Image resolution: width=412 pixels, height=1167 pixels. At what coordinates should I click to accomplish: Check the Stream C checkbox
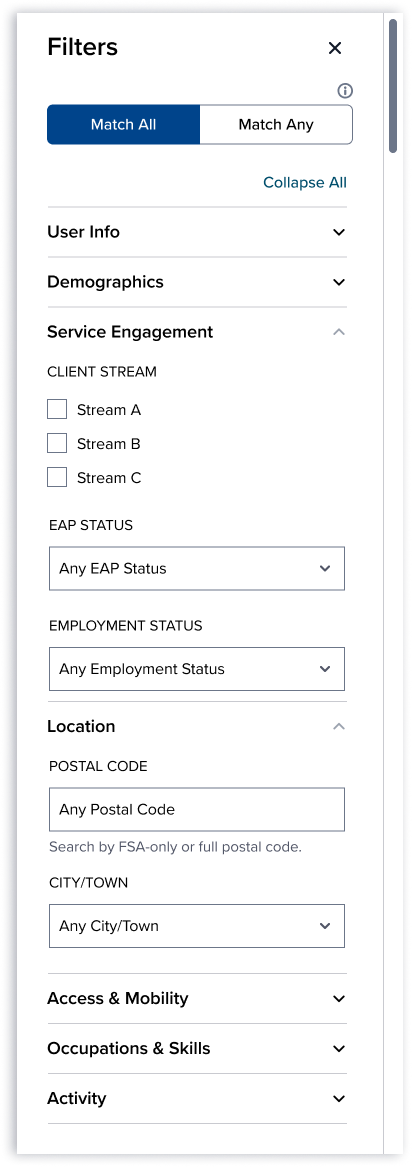57,478
